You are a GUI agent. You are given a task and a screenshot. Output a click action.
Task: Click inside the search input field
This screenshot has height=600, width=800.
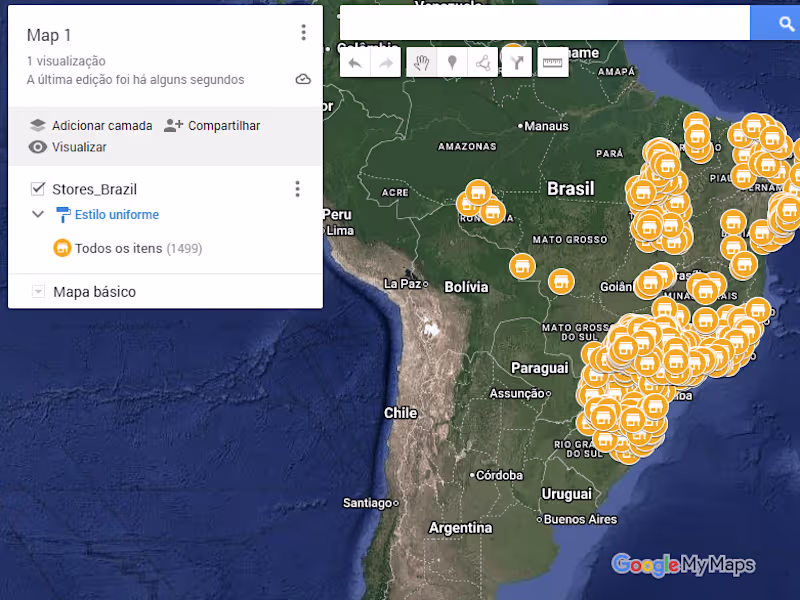coord(545,23)
